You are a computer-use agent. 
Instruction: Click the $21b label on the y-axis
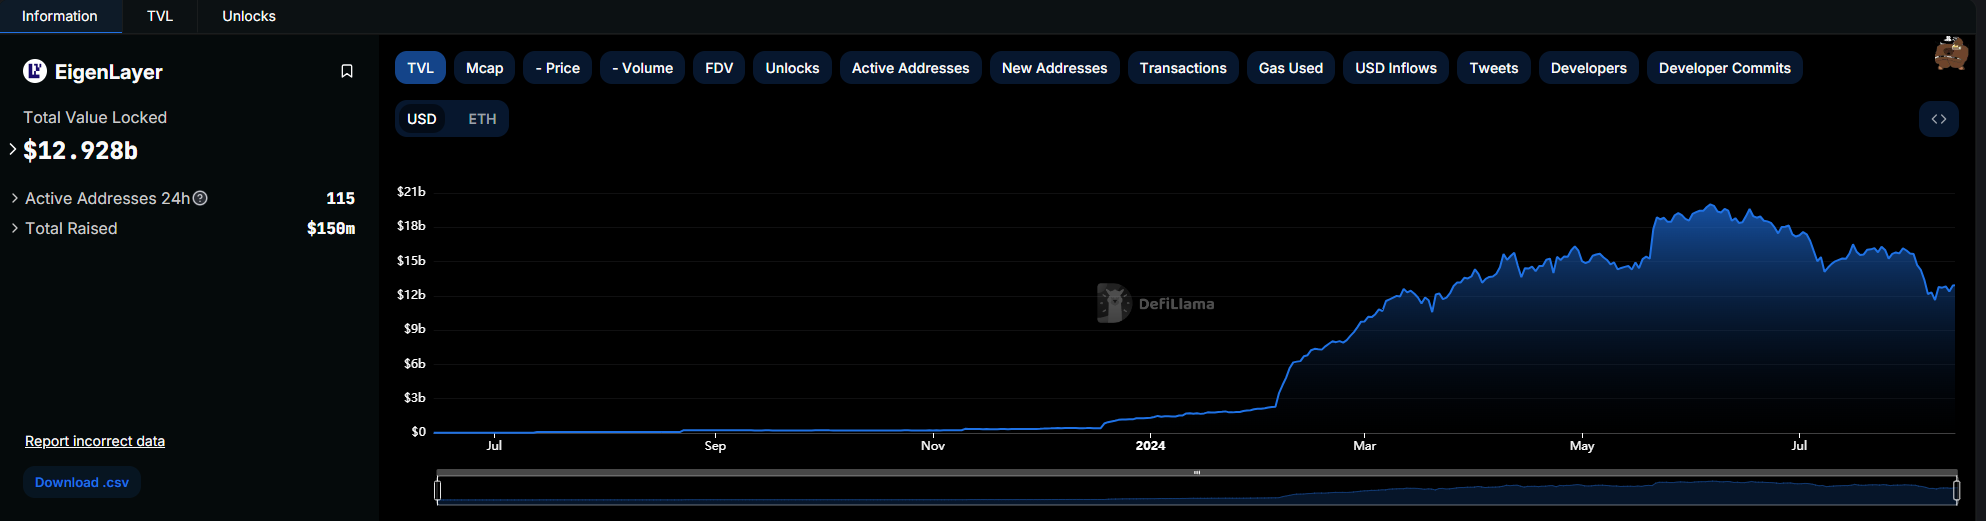point(411,191)
